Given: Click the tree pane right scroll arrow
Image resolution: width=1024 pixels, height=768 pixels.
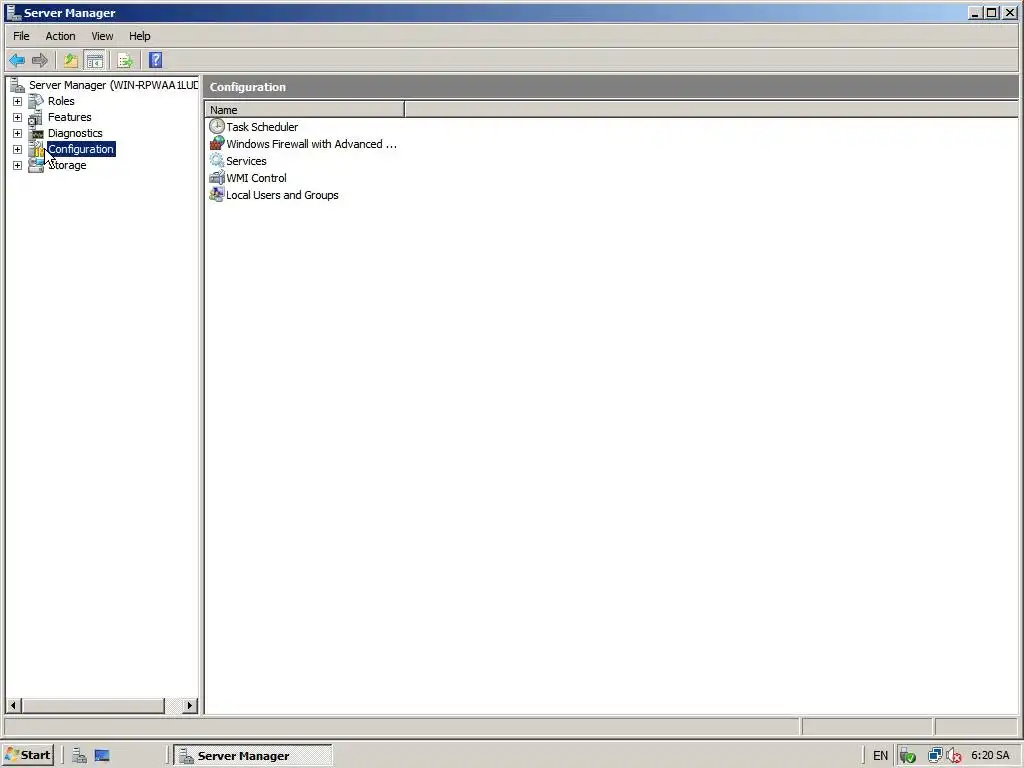Looking at the screenshot, I should pyautogui.click(x=190, y=705).
